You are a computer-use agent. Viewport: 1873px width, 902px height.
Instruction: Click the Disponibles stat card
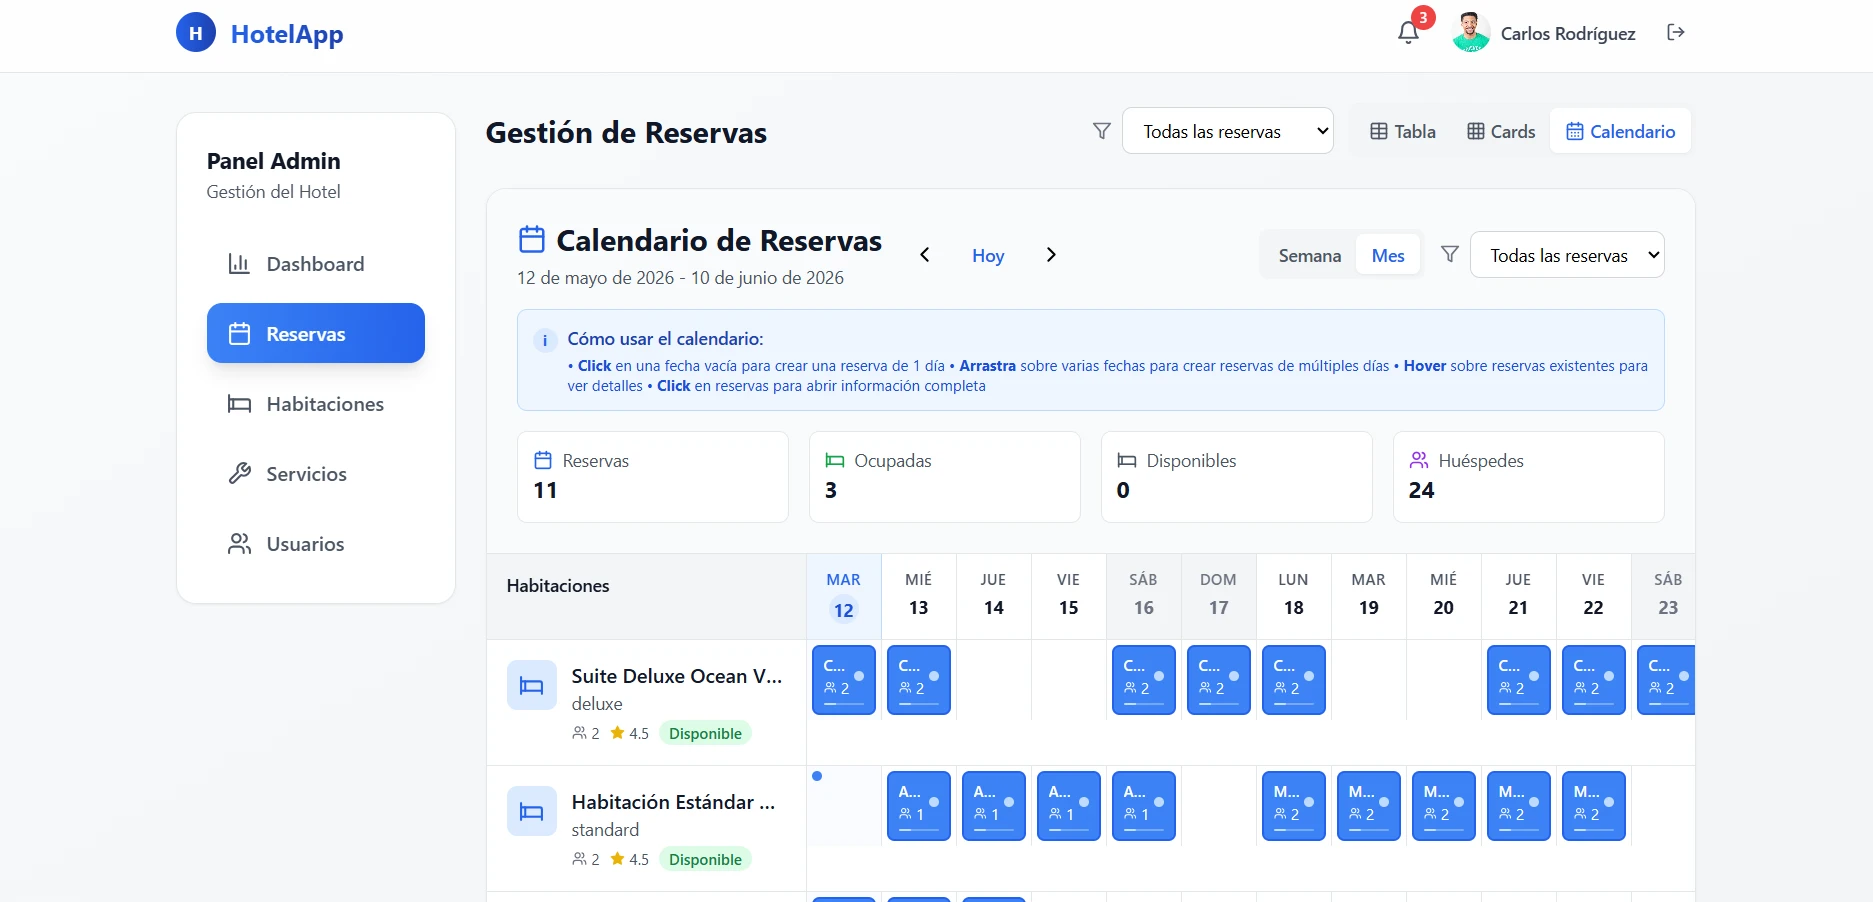[x=1237, y=477]
